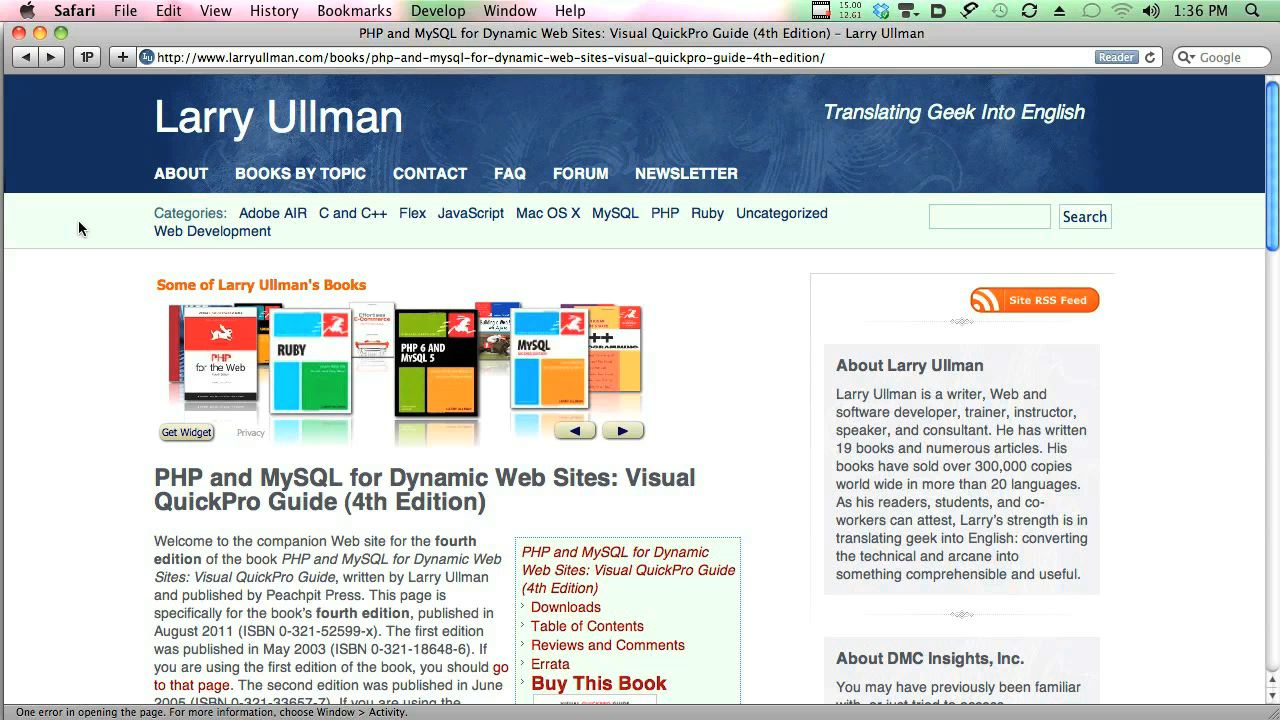Reload the page using the refresh icon
1280x720 pixels.
tap(1150, 57)
